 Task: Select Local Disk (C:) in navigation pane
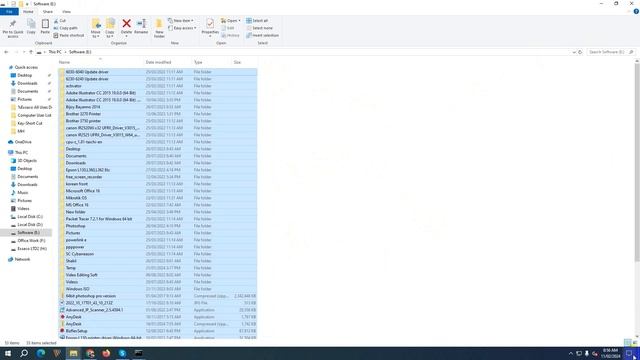click(30, 217)
